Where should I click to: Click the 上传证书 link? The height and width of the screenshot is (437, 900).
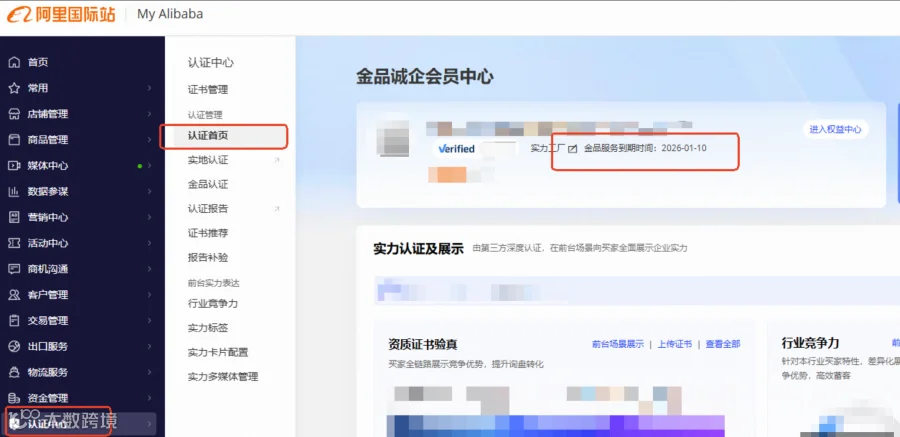coord(674,344)
